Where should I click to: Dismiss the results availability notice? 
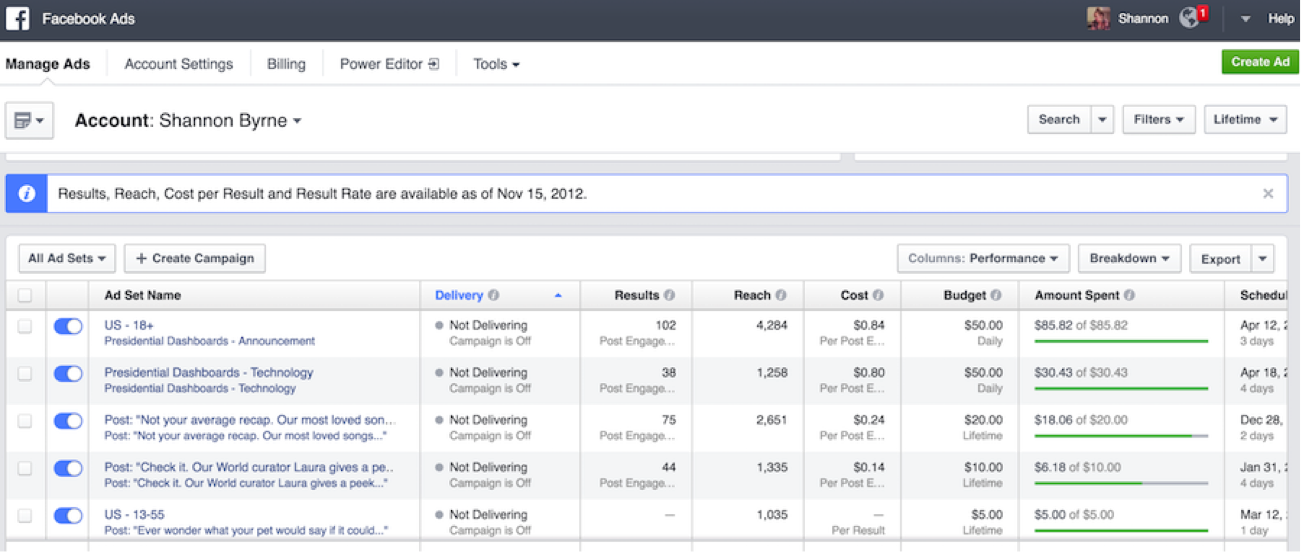[1268, 194]
